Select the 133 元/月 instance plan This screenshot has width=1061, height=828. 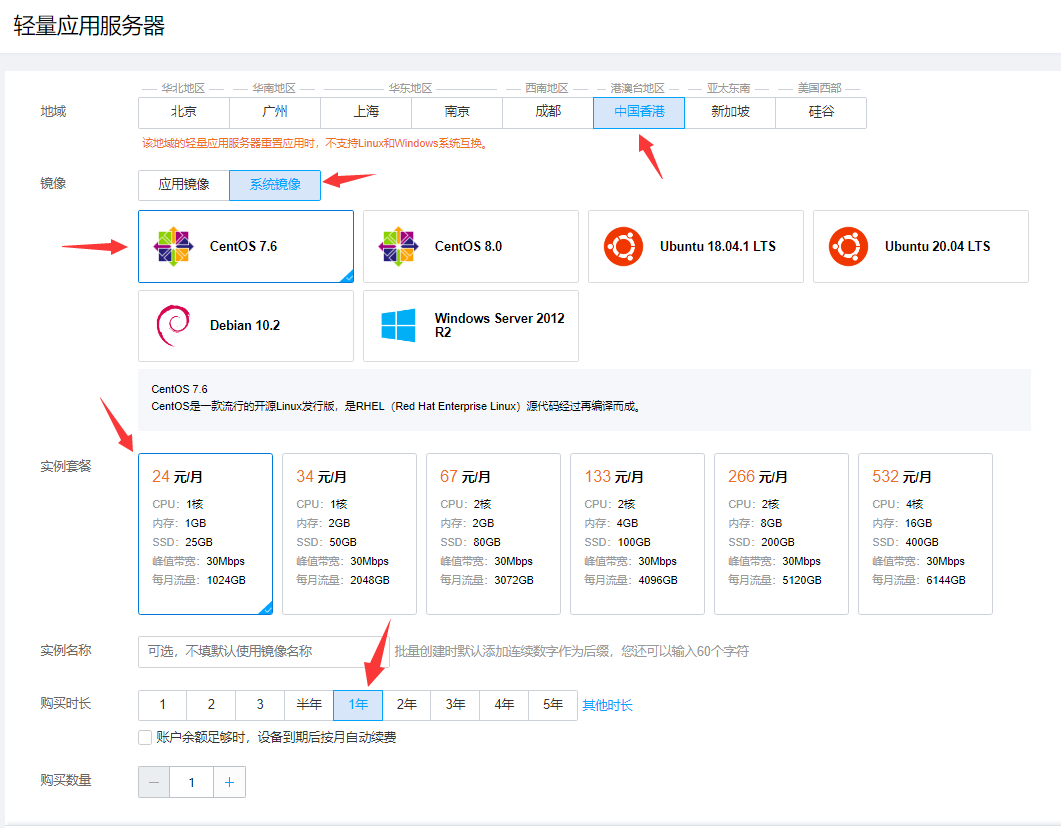pos(637,534)
